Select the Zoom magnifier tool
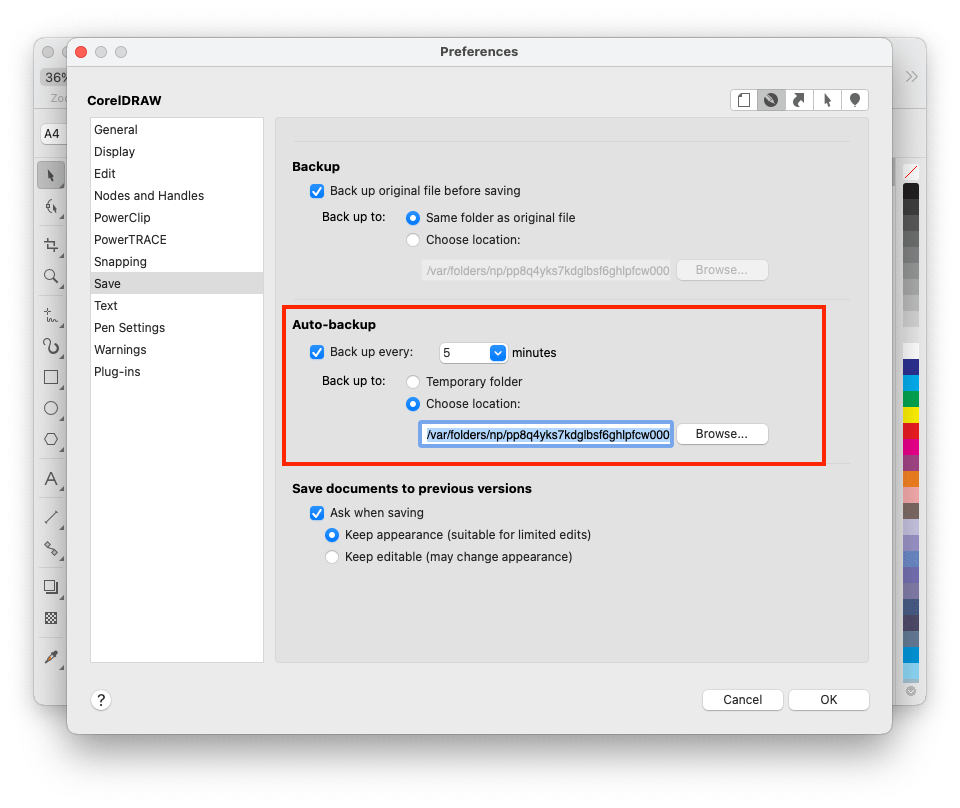This screenshot has width=960, height=808. click(51, 276)
